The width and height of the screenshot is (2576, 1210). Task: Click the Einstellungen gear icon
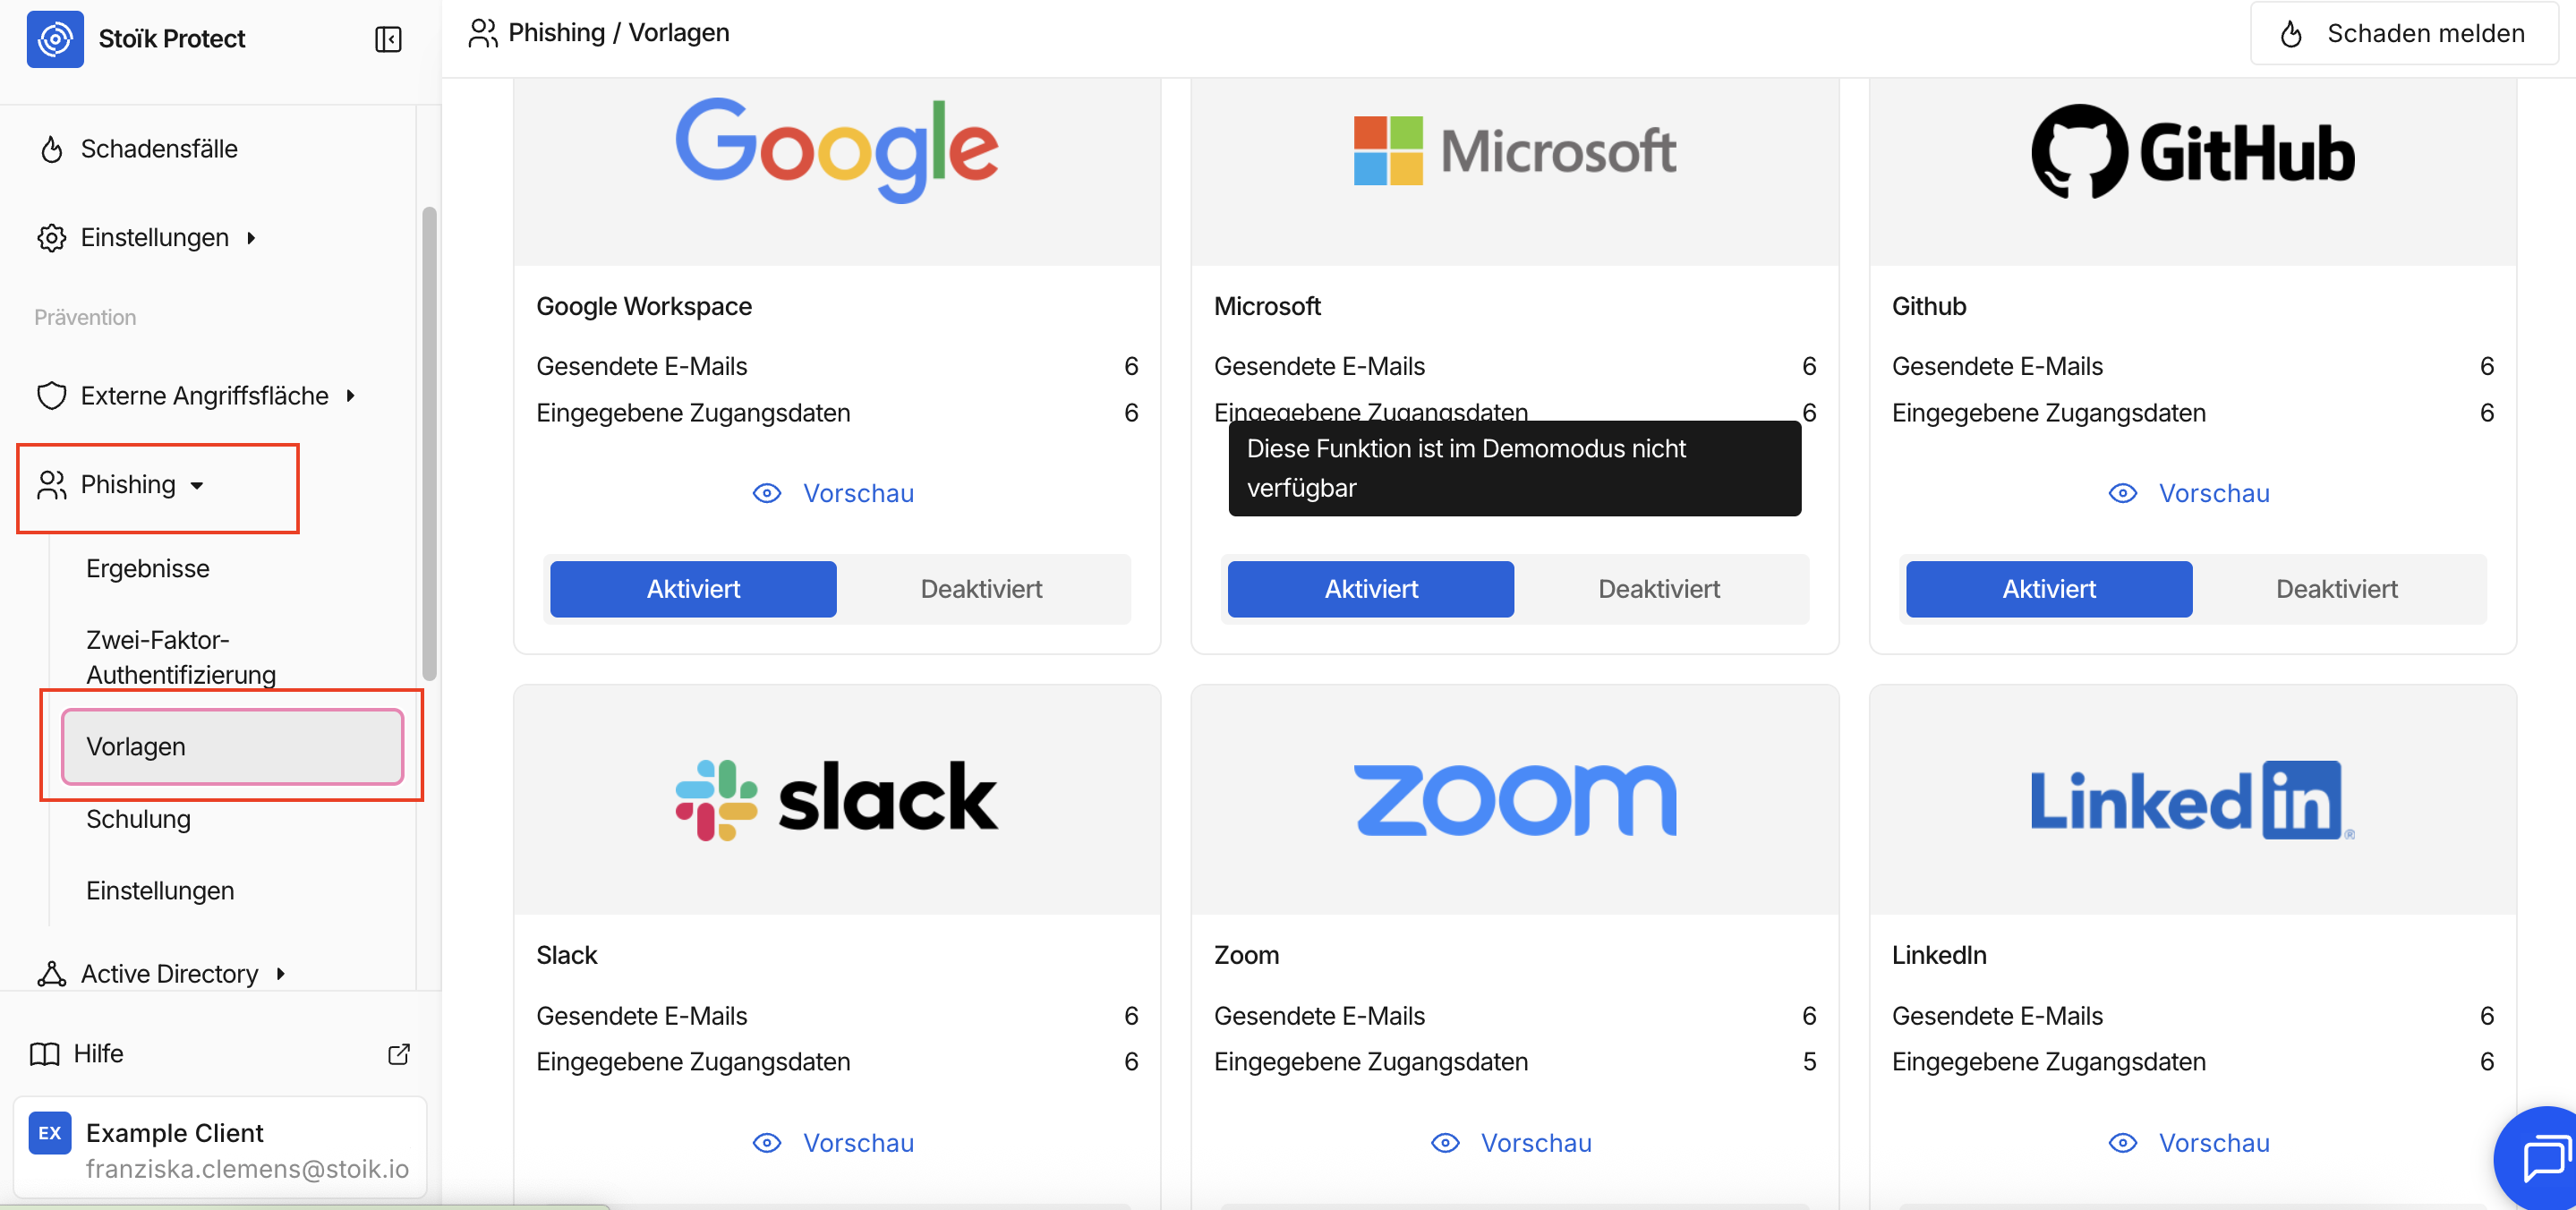(52, 238)
